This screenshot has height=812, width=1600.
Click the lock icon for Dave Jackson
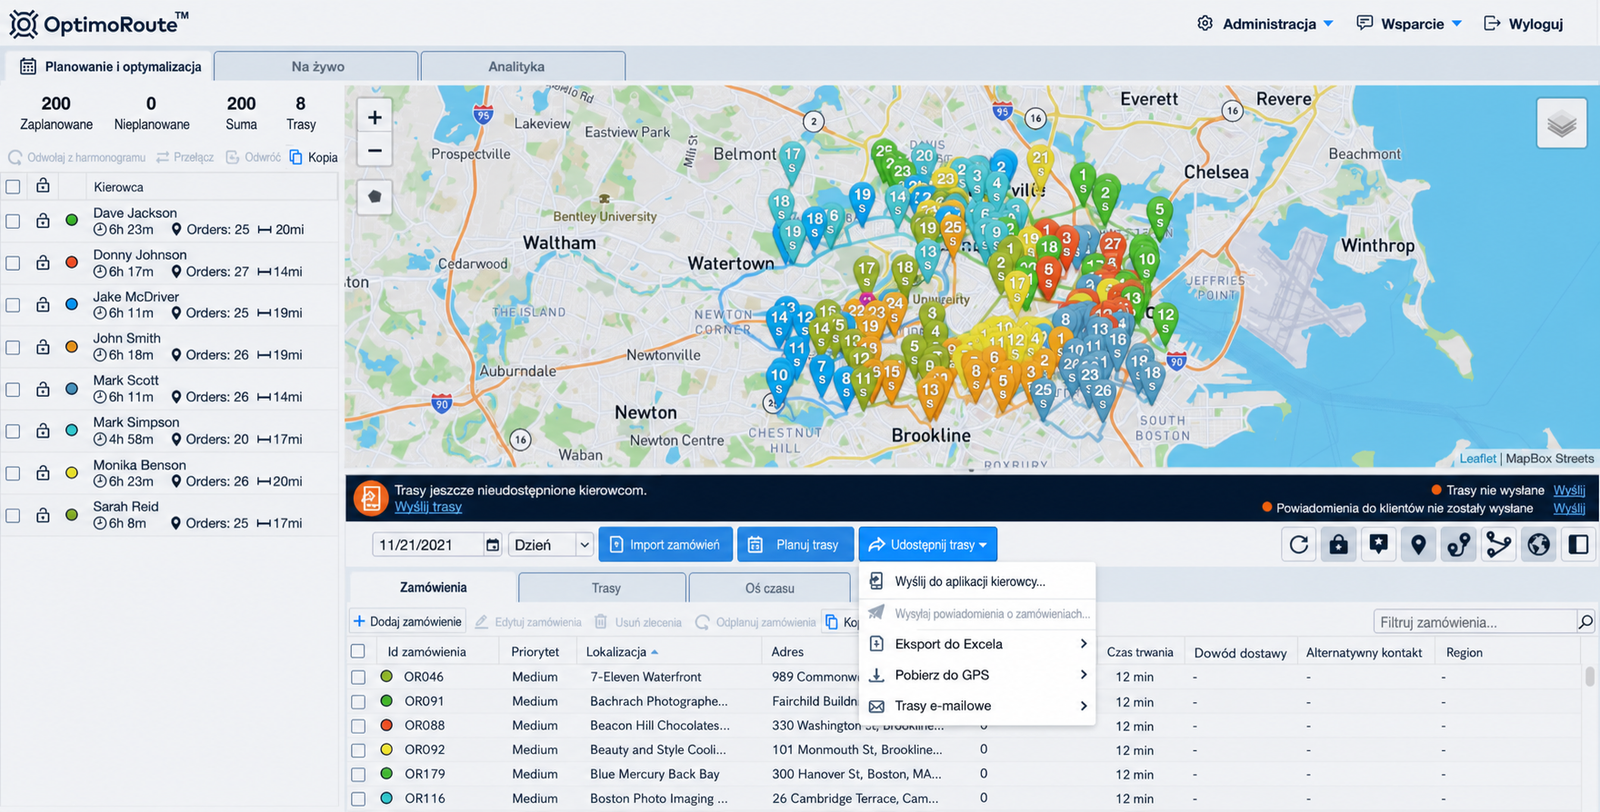[x=43, y=221]
